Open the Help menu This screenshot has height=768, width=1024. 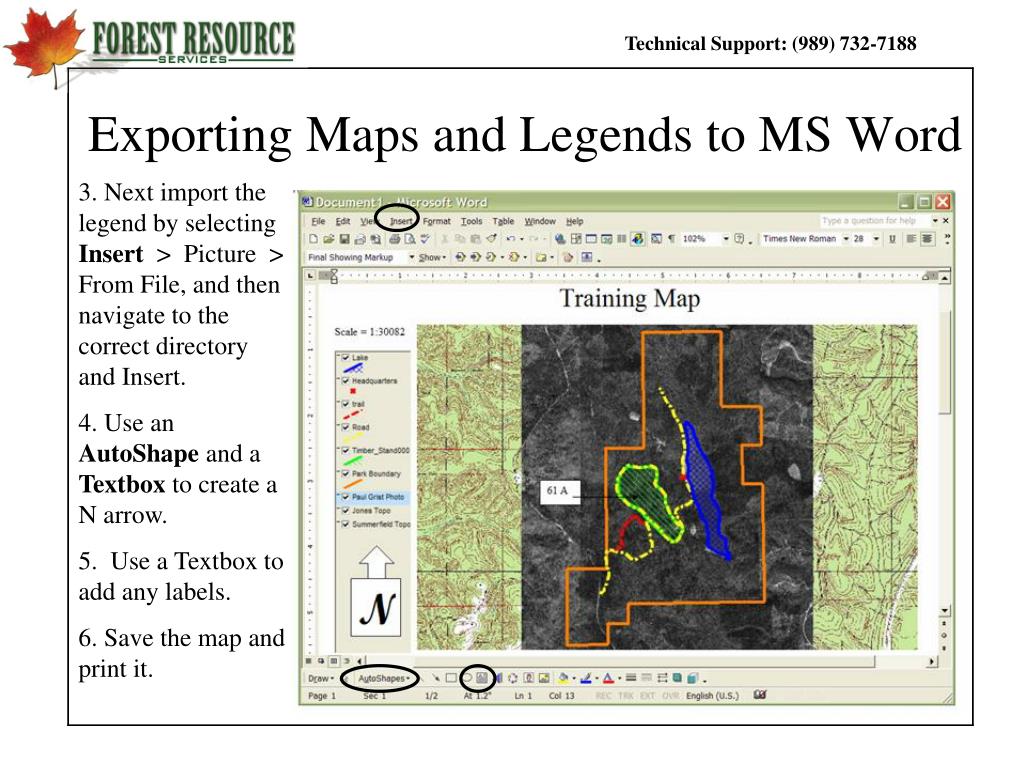coord(575,221)
